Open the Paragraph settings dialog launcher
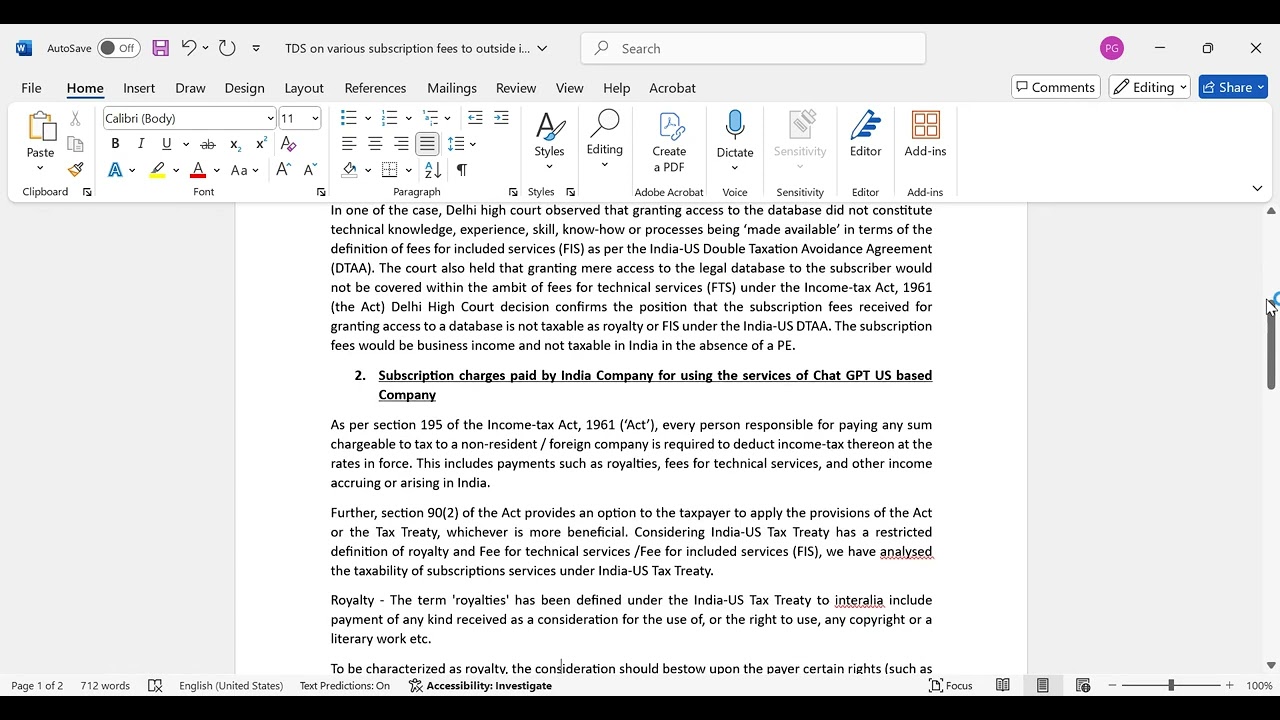Viewport: 1280px width, 720px height. [x=513, y=192]
